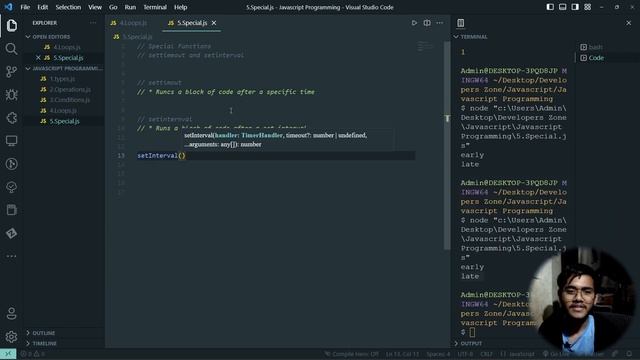Open the Terminal menu

(x=155, y=7)
